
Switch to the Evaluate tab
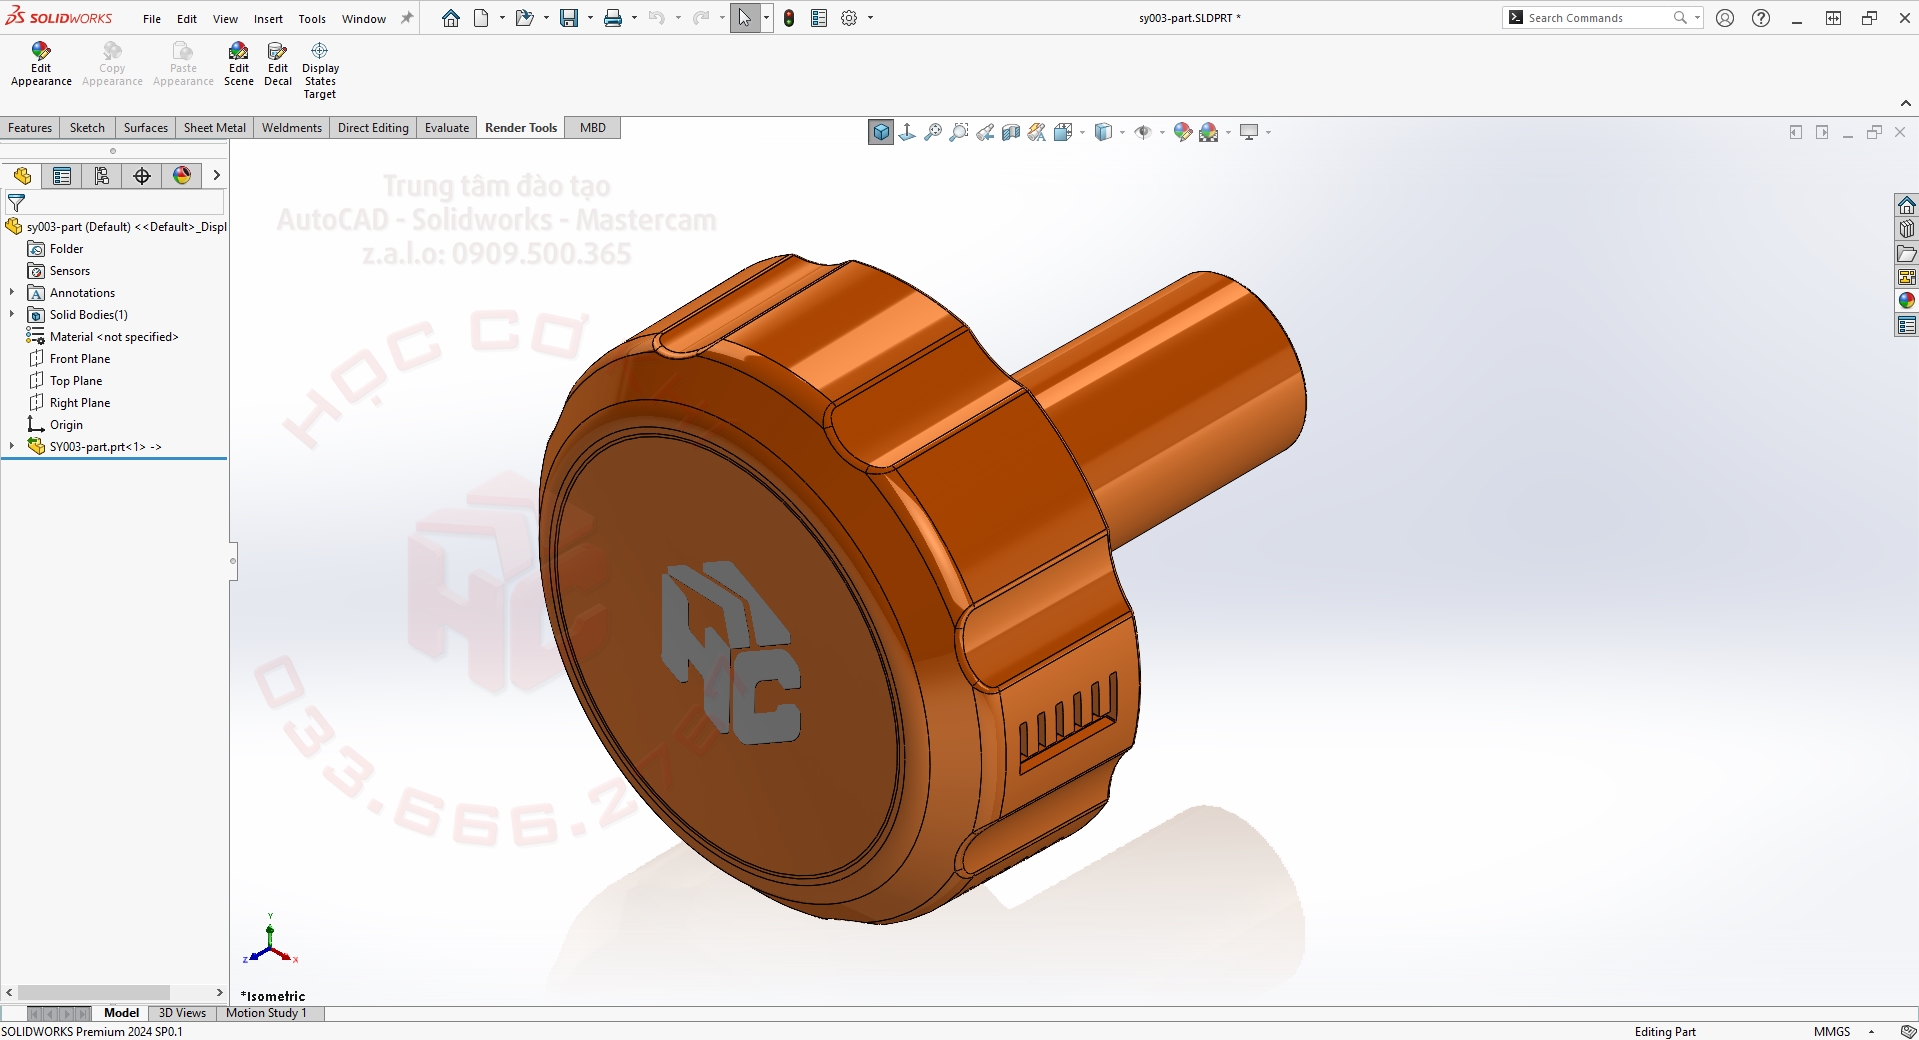447,128
